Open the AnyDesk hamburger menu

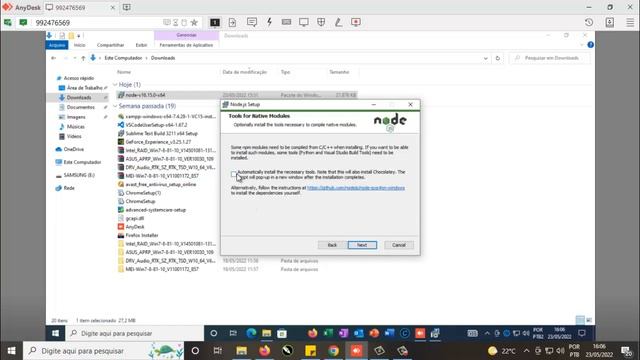coord(630,22)
